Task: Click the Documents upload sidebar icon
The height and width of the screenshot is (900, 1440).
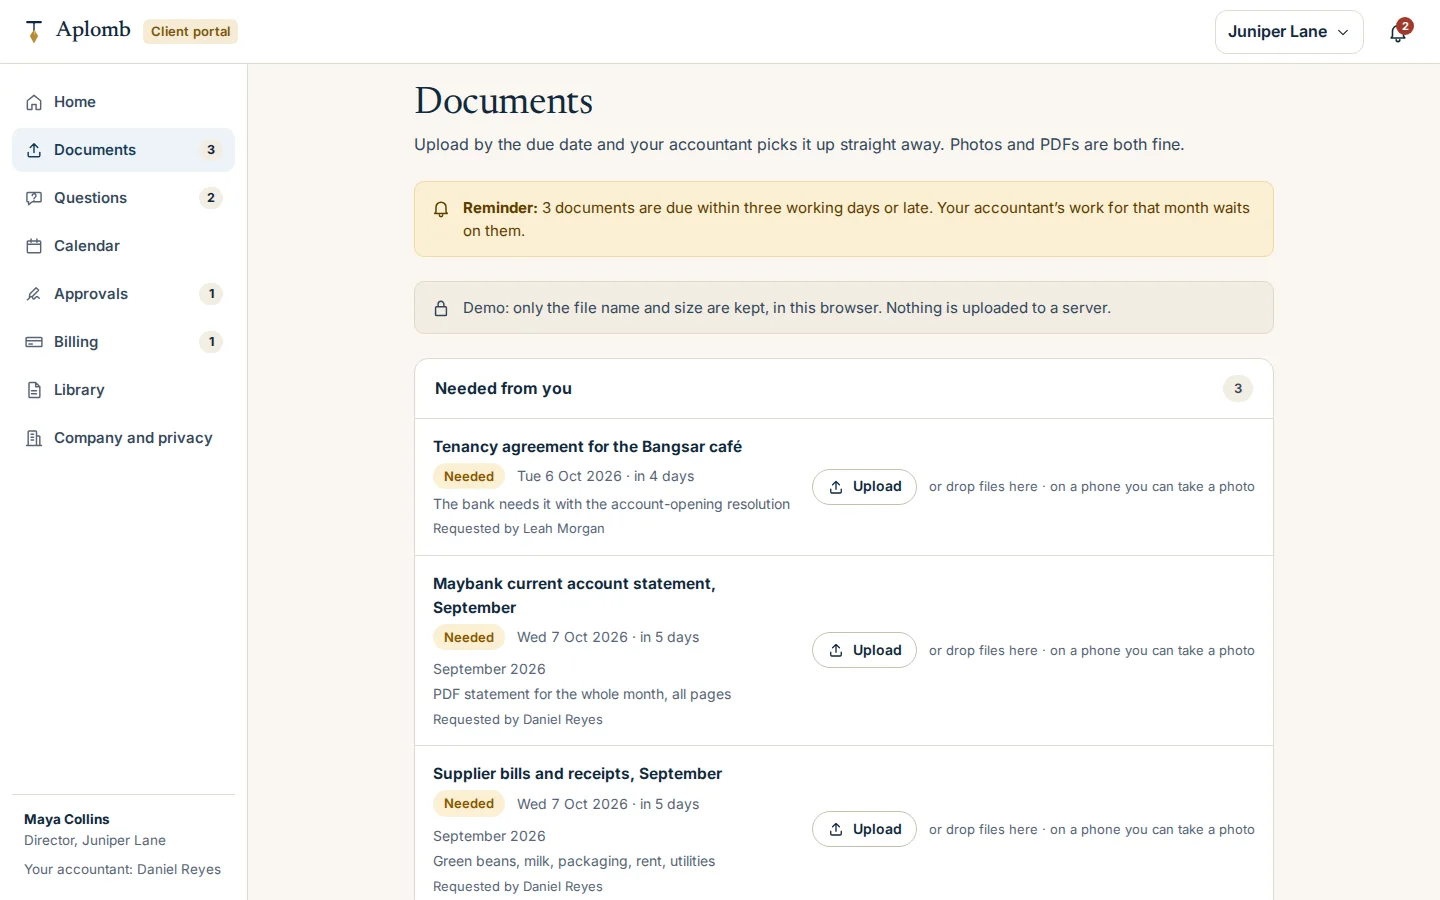Action: (34, 150)
